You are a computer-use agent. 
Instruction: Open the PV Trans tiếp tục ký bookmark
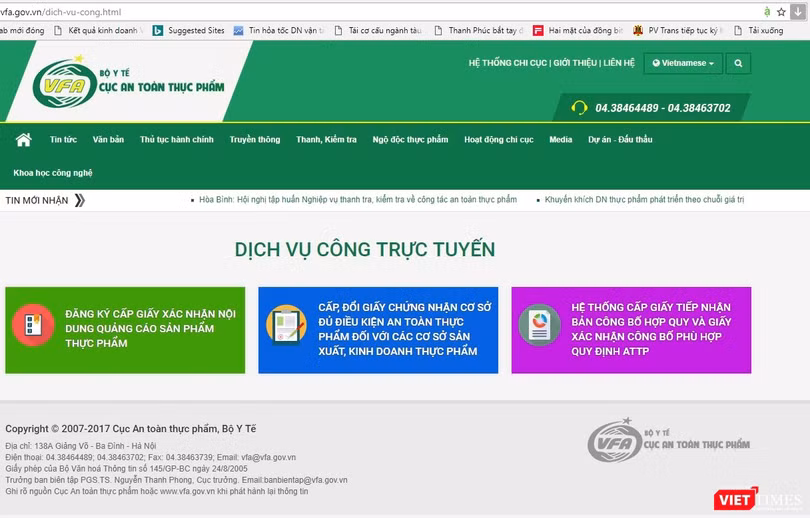click(x=678, y=30)
